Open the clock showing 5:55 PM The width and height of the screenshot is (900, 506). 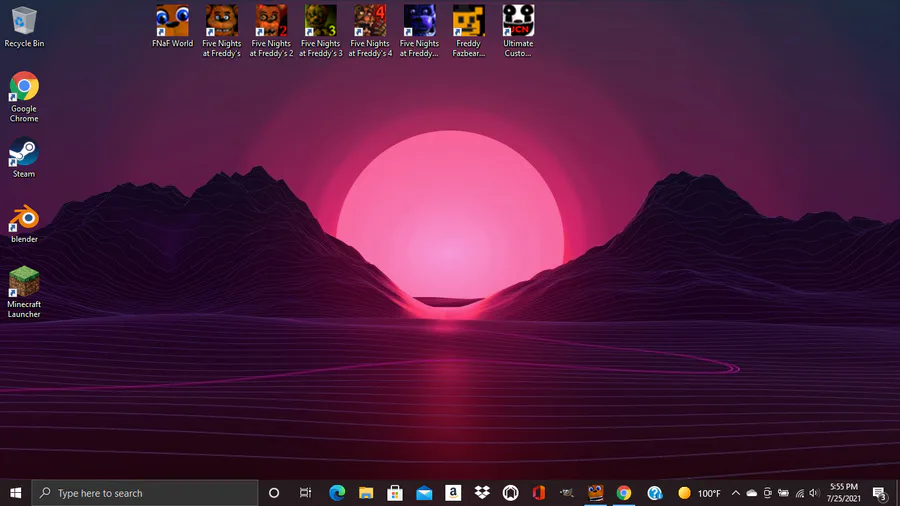coord(844,493)
